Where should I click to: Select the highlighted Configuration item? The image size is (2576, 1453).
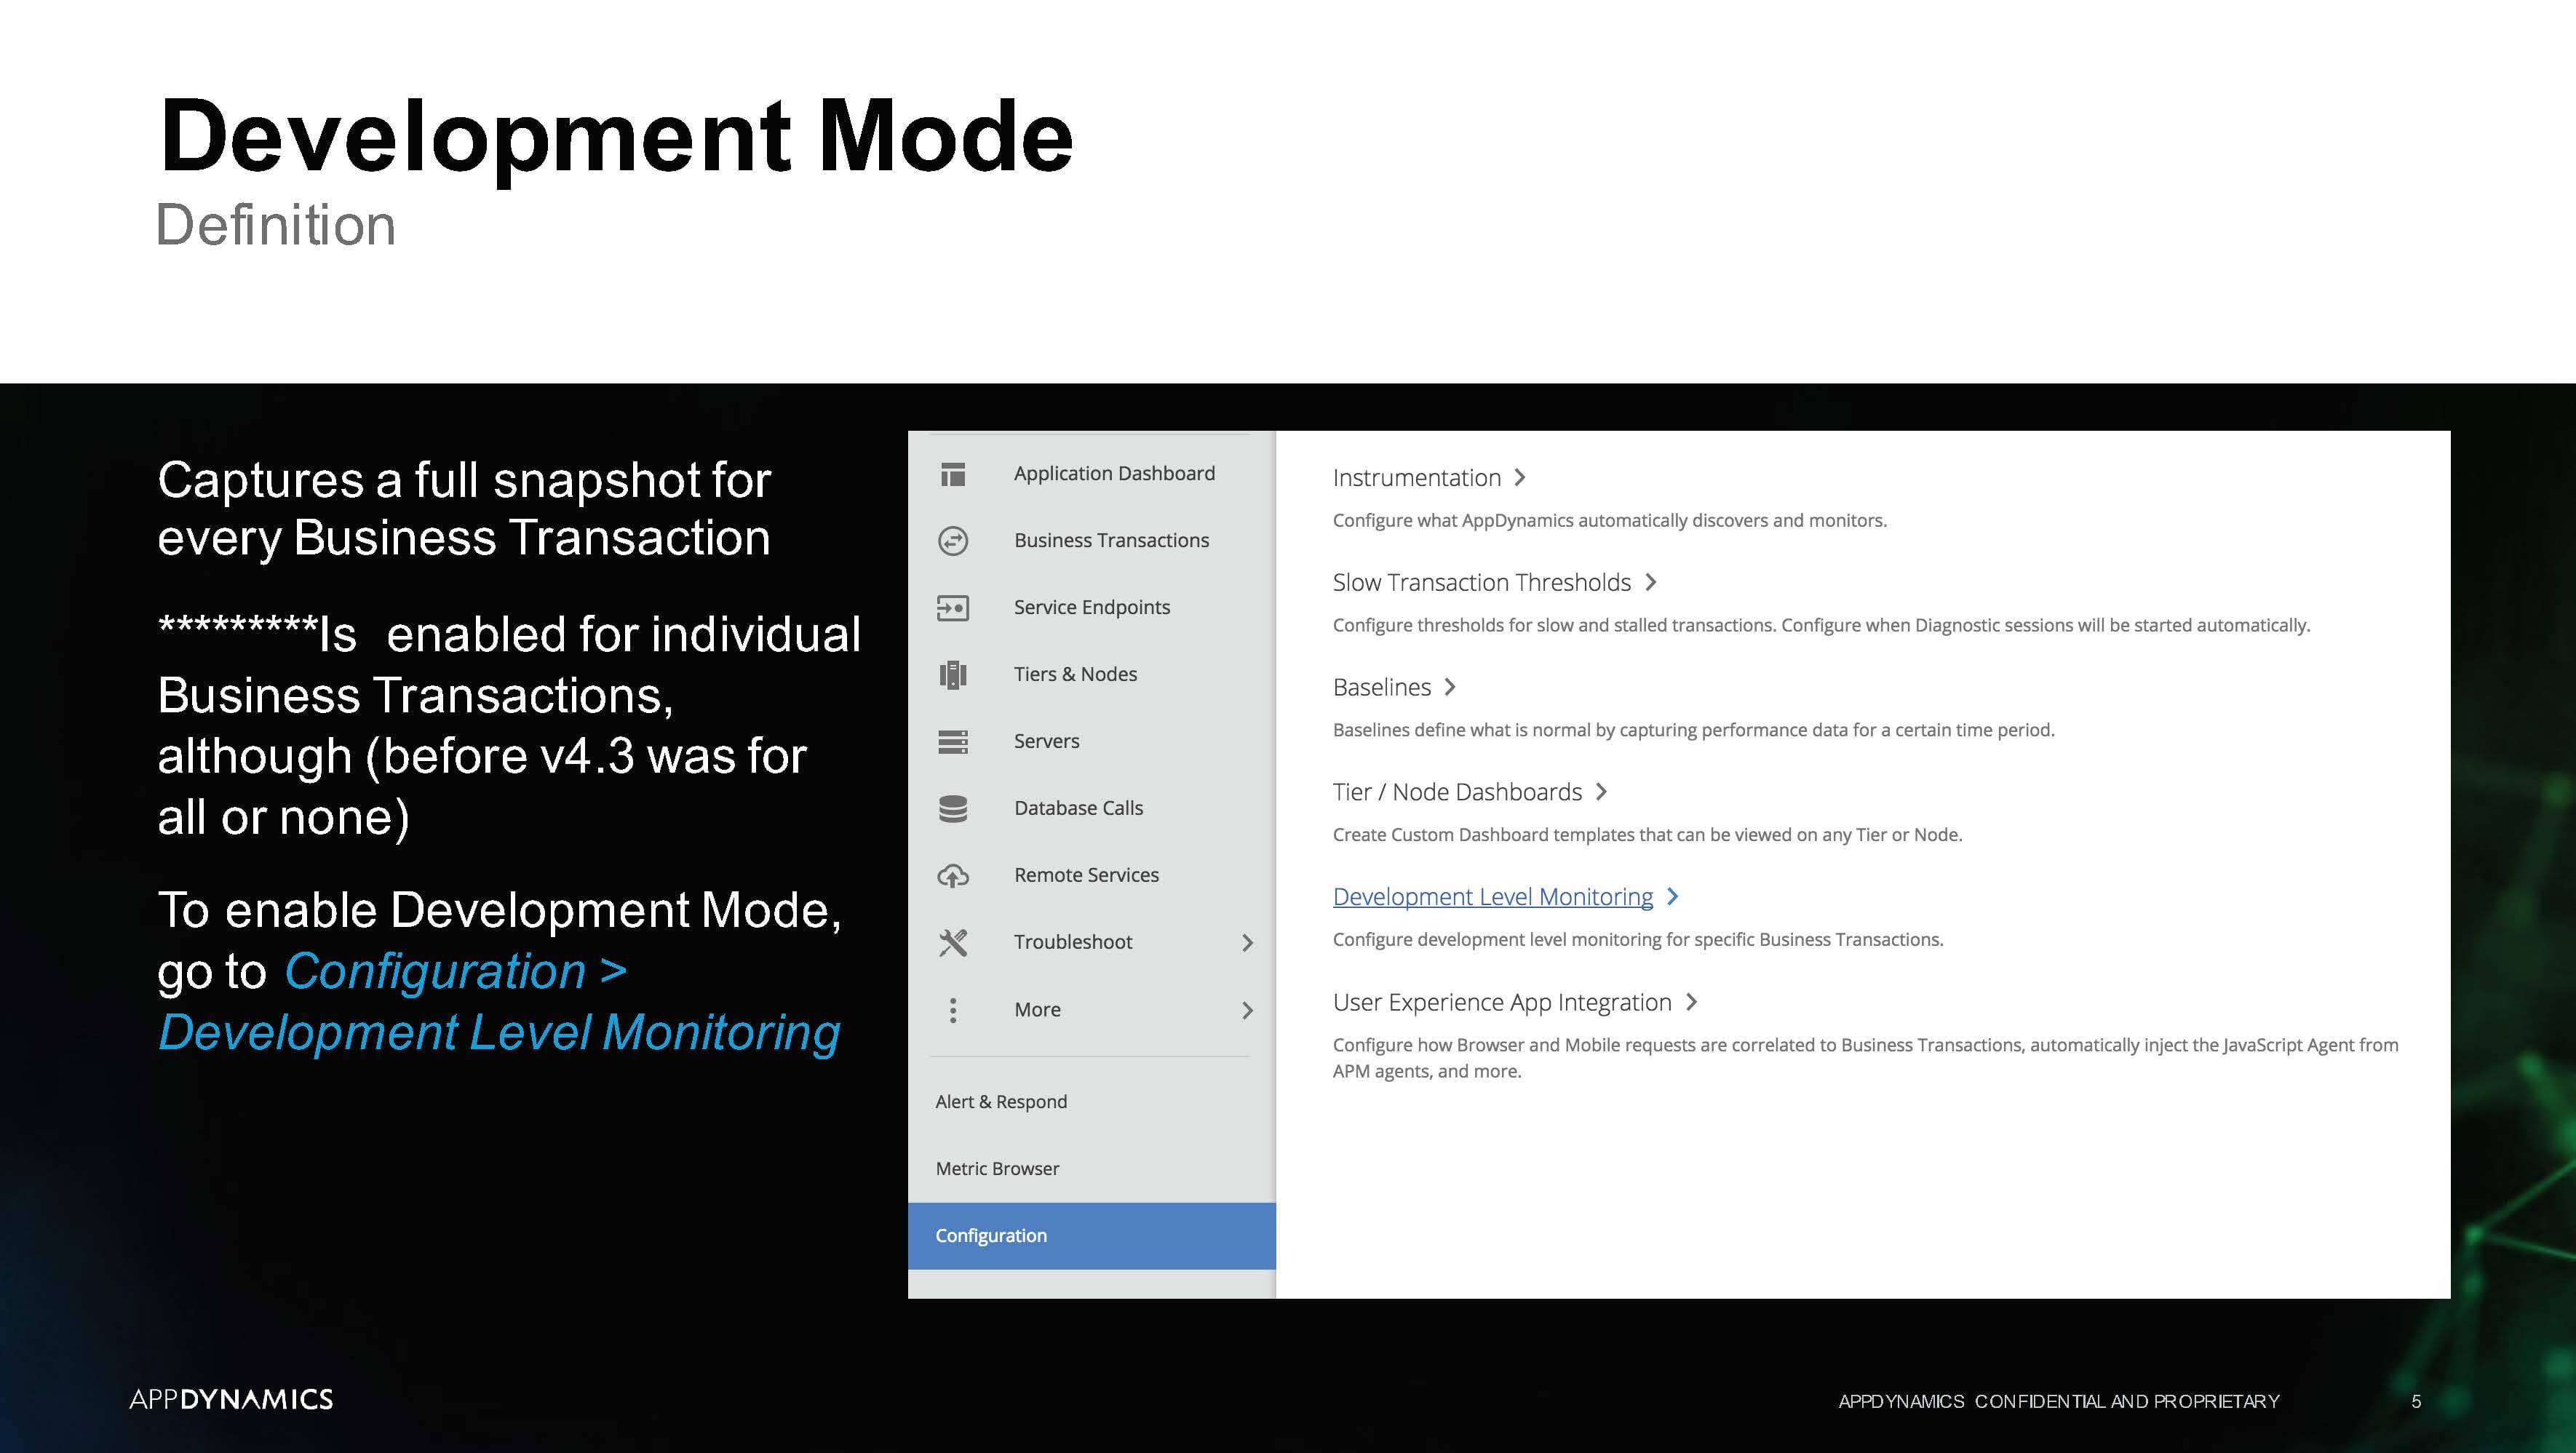(x=1091, y=1236)
